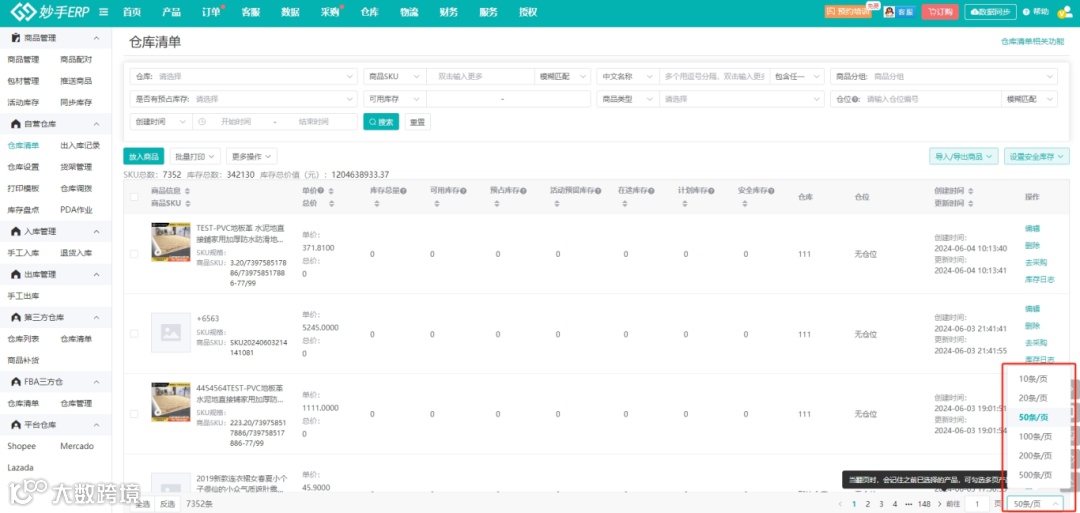The image size is (1080, 513).
Task: Open the 仓库 请选择 dropdown
Action: 244,76
